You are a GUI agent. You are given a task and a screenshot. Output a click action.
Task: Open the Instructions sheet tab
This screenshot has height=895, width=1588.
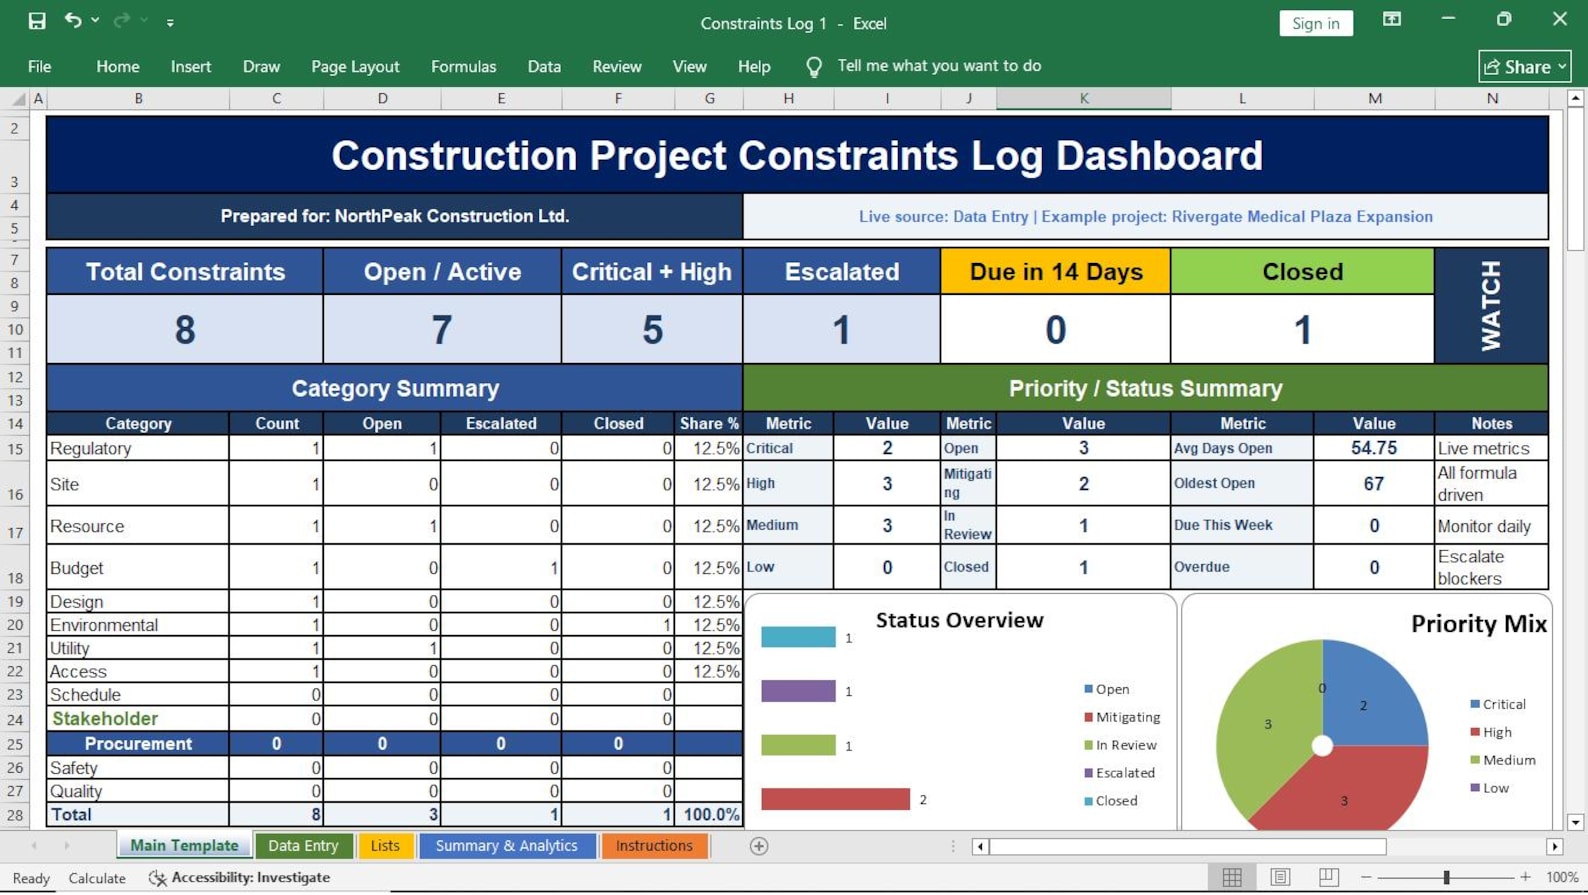[x=654, y=846]
